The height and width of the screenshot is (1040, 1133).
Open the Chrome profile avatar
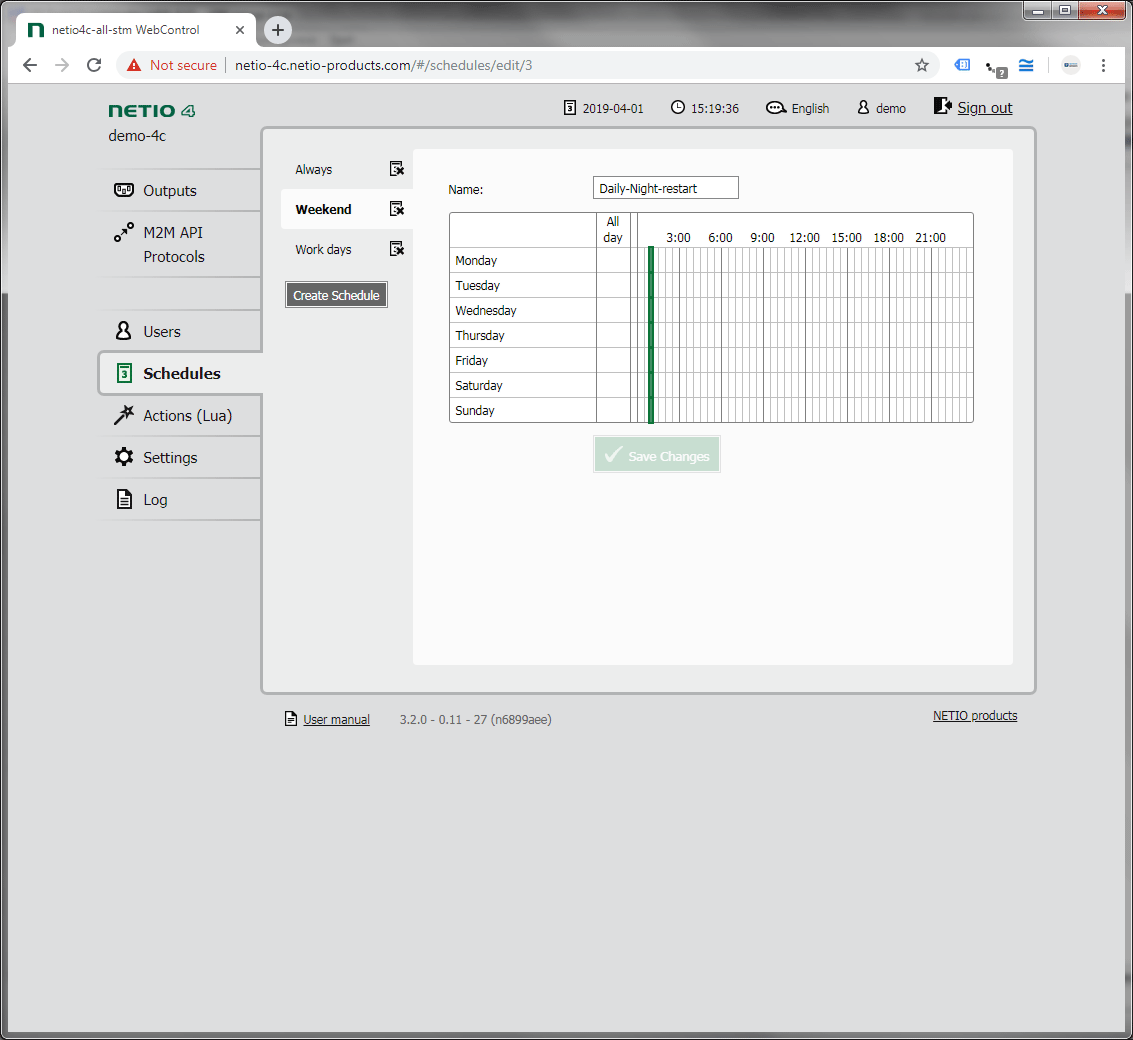coord(1071,65)
